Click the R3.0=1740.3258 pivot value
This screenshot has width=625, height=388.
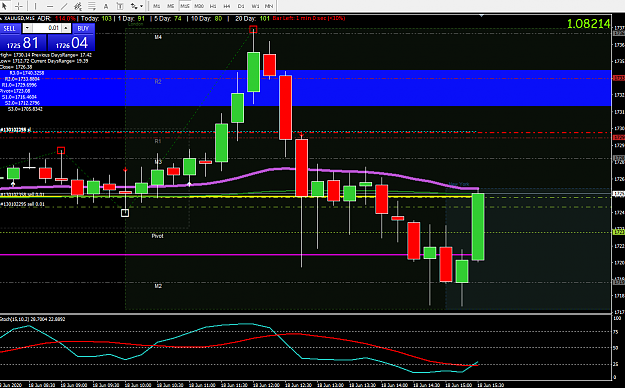click(27, 73)
